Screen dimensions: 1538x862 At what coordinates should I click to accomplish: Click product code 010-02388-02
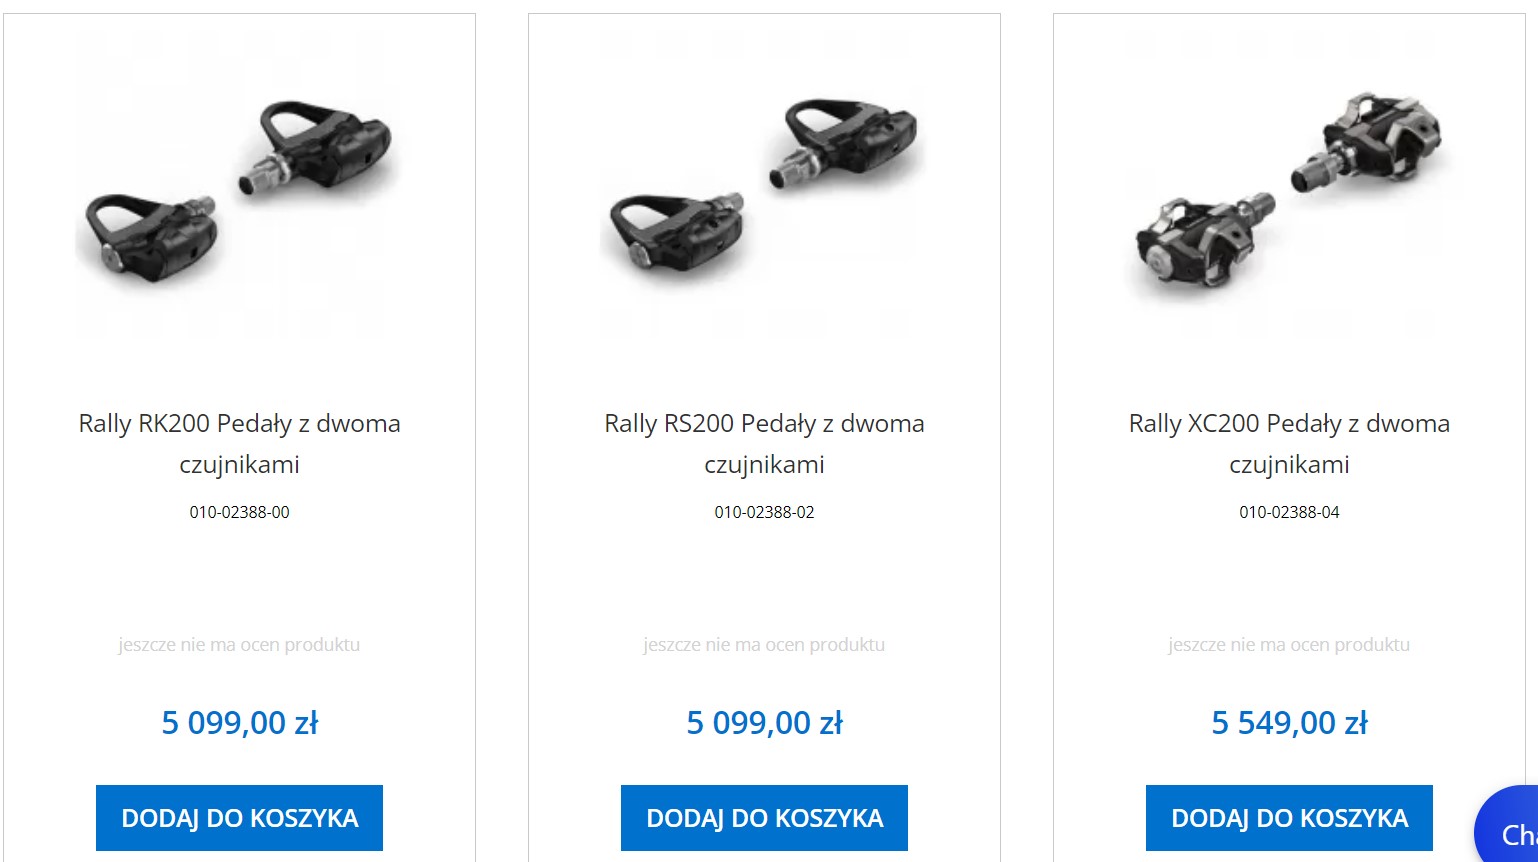(x=764, y=512)
